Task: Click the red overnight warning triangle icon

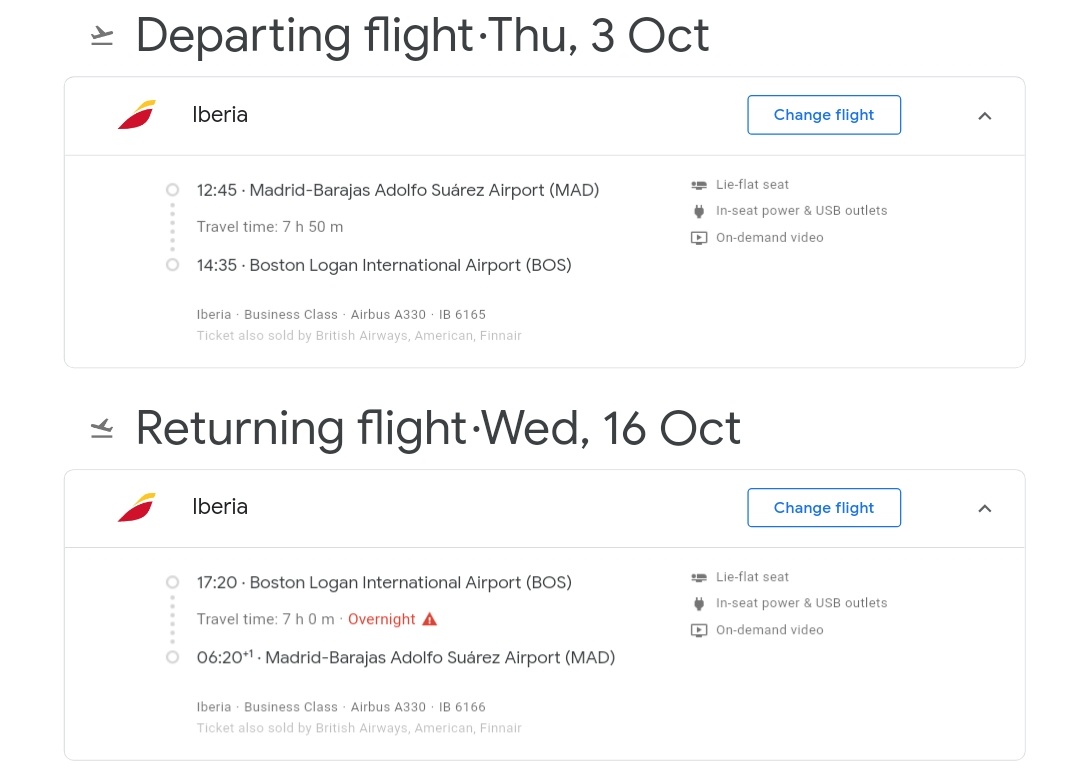Action: pyautogui.click(x=430, y=619)
